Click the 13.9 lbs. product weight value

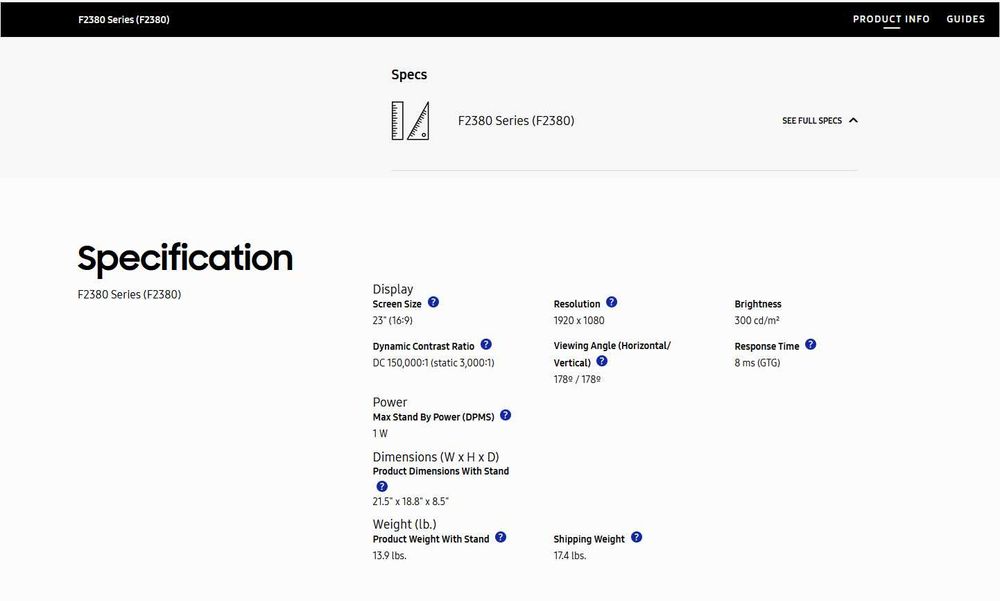coord(390,556)
